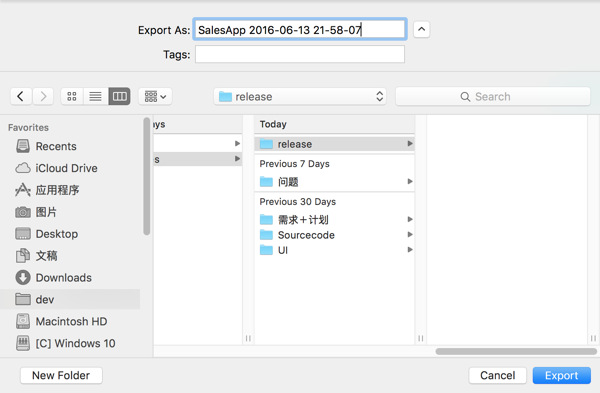
Task: Click the Tags input field
Action: pyautogui.click(x=300, y=54)
